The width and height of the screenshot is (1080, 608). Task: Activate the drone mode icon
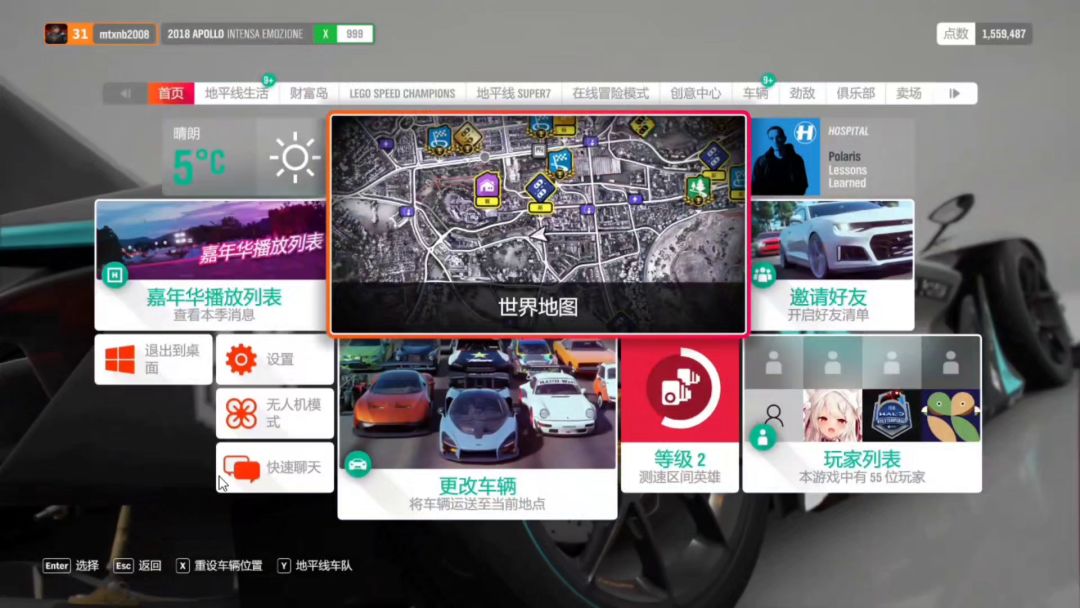point(241,413)
